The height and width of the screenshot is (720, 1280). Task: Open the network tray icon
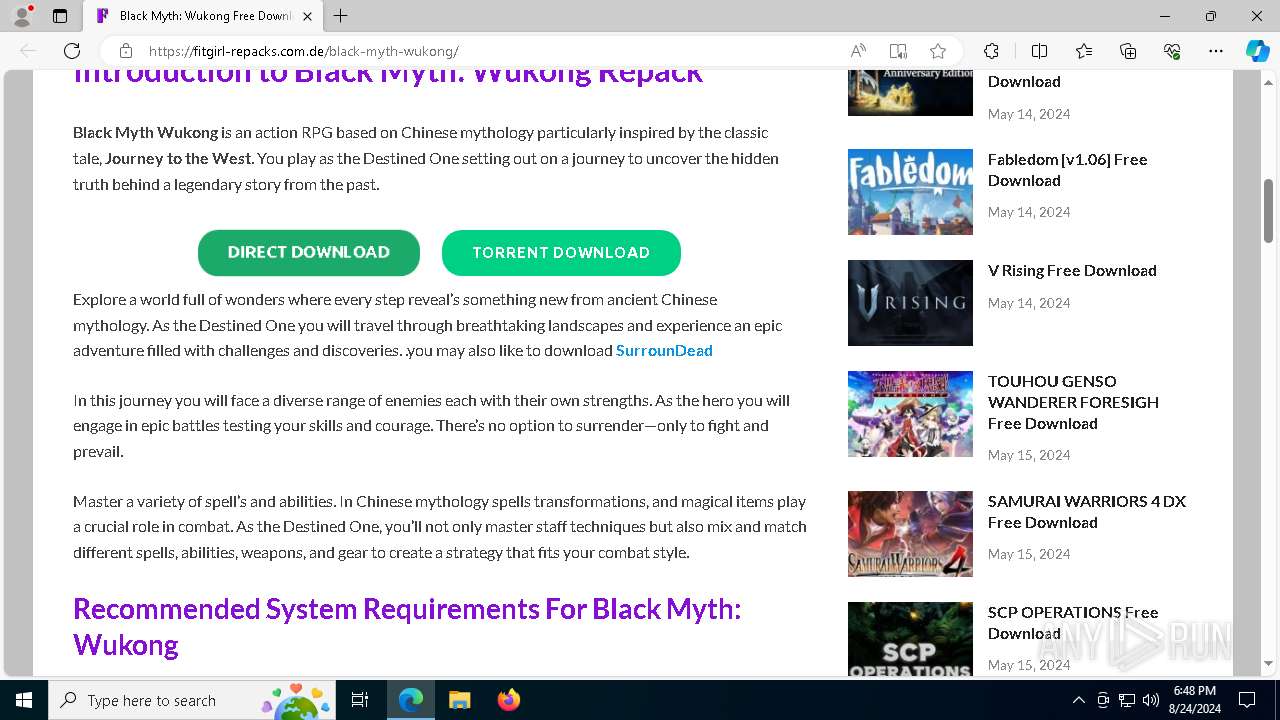1126,700
